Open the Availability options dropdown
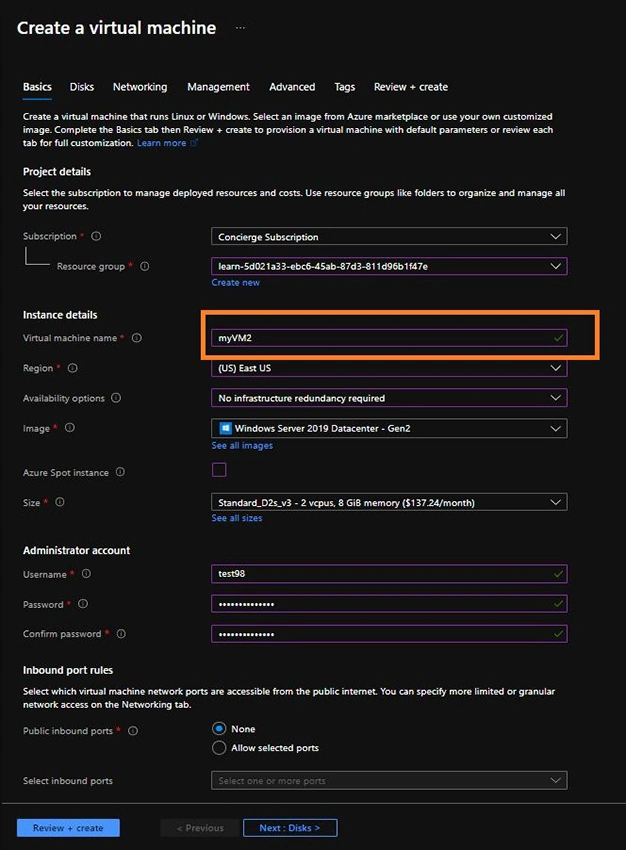The height and width of the screenshot is (850, 626). pyautogui.click(x=389, y=398)
